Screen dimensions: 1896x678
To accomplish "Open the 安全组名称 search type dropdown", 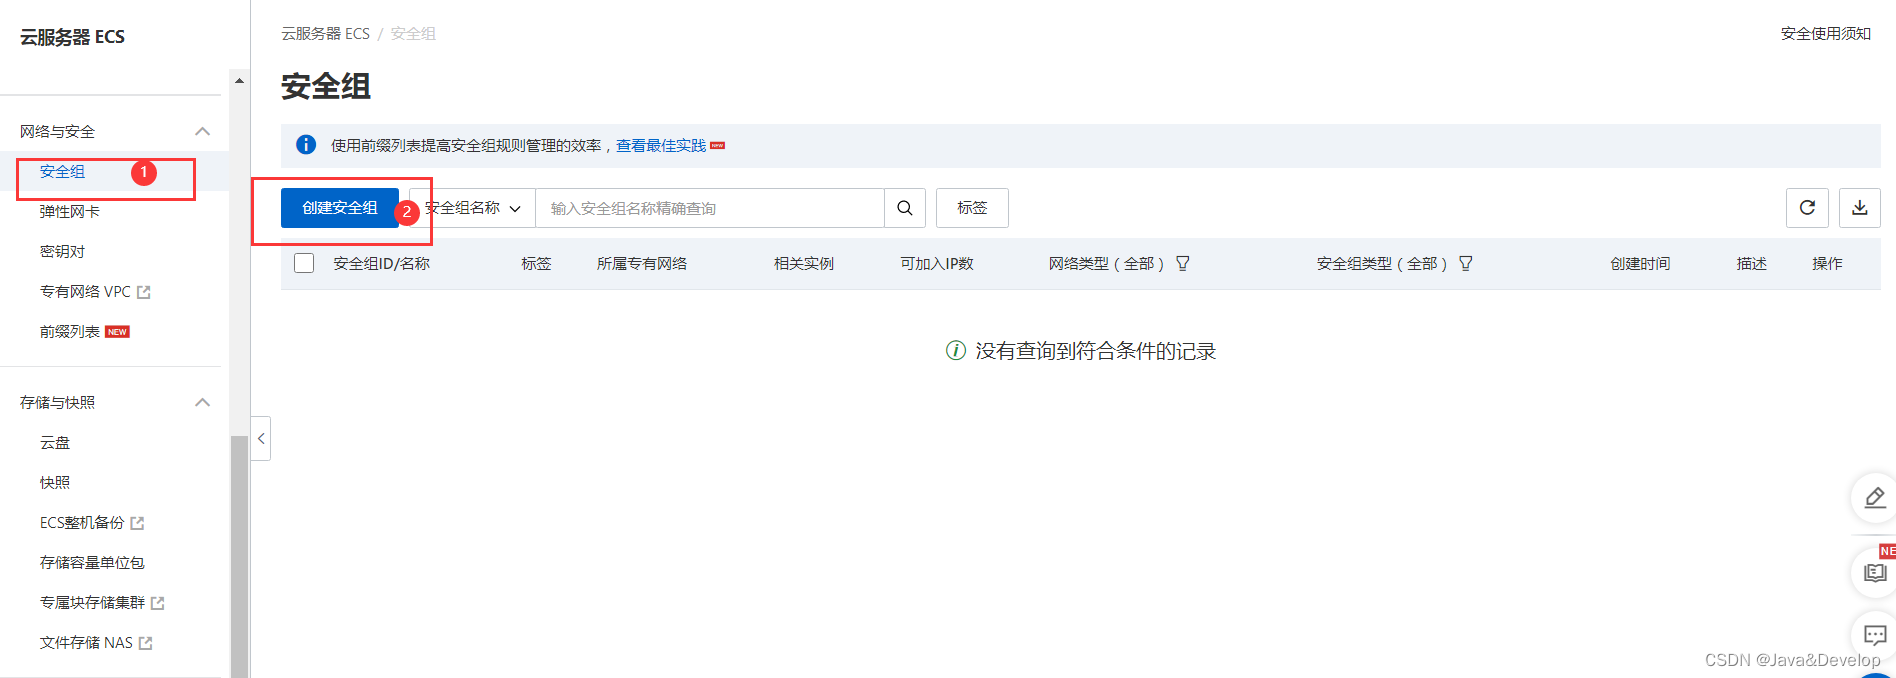I will (x=472, y=208).
